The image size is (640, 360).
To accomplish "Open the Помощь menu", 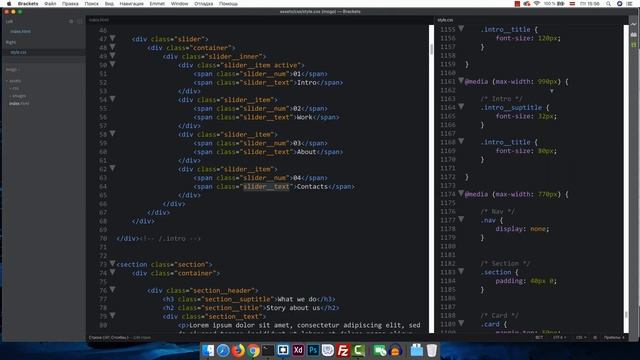I will pyautogui.click(x=228, y=4).
